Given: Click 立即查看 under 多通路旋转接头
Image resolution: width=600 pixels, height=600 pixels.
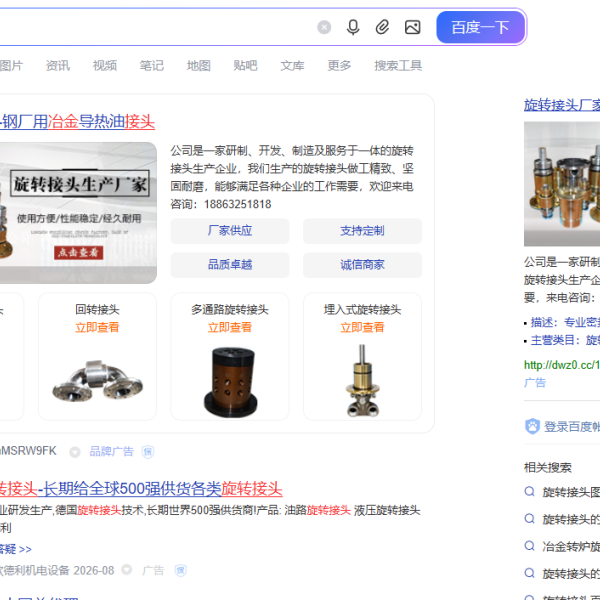Looking at the screenshot, I should pyautogui.click(x=230, y=328).
